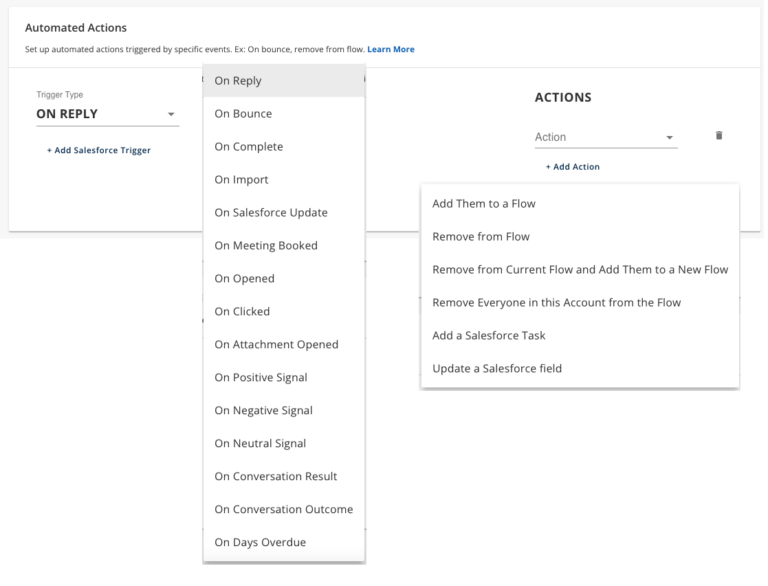This screenshot has height=586, width=768.
Task: Select On Meeting Booked trigger
Action: click(286, 246)
